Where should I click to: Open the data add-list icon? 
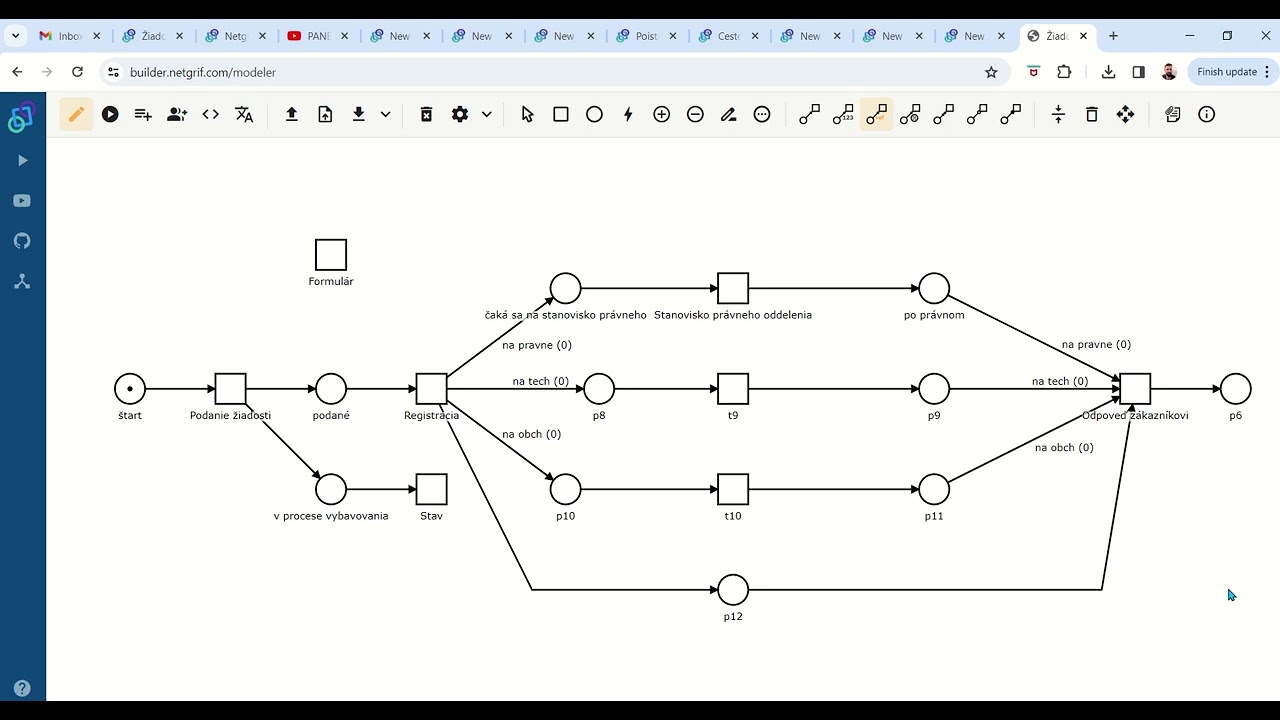point(143,115)
